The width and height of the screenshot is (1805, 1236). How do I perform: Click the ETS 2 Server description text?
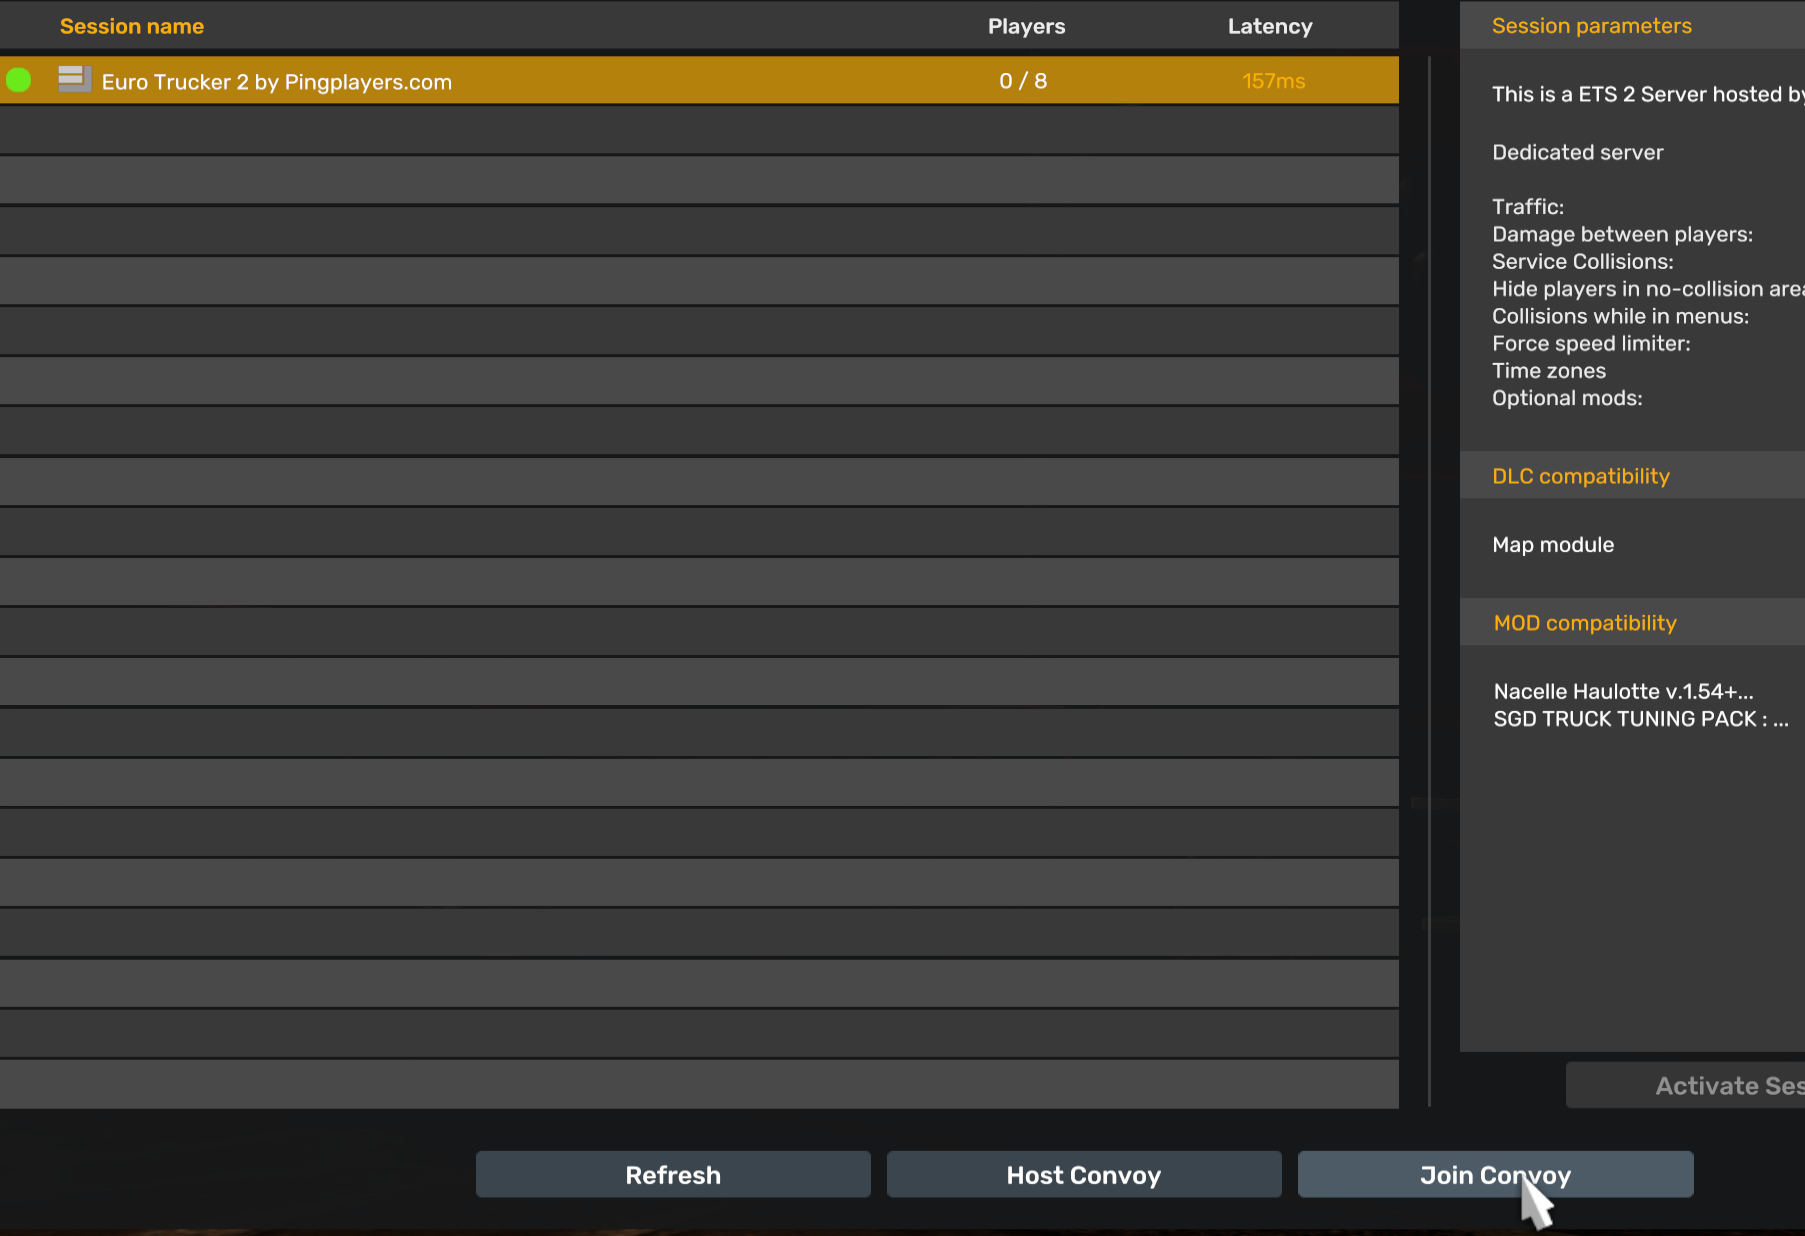pyautogui.click(x=1648, y=94)
